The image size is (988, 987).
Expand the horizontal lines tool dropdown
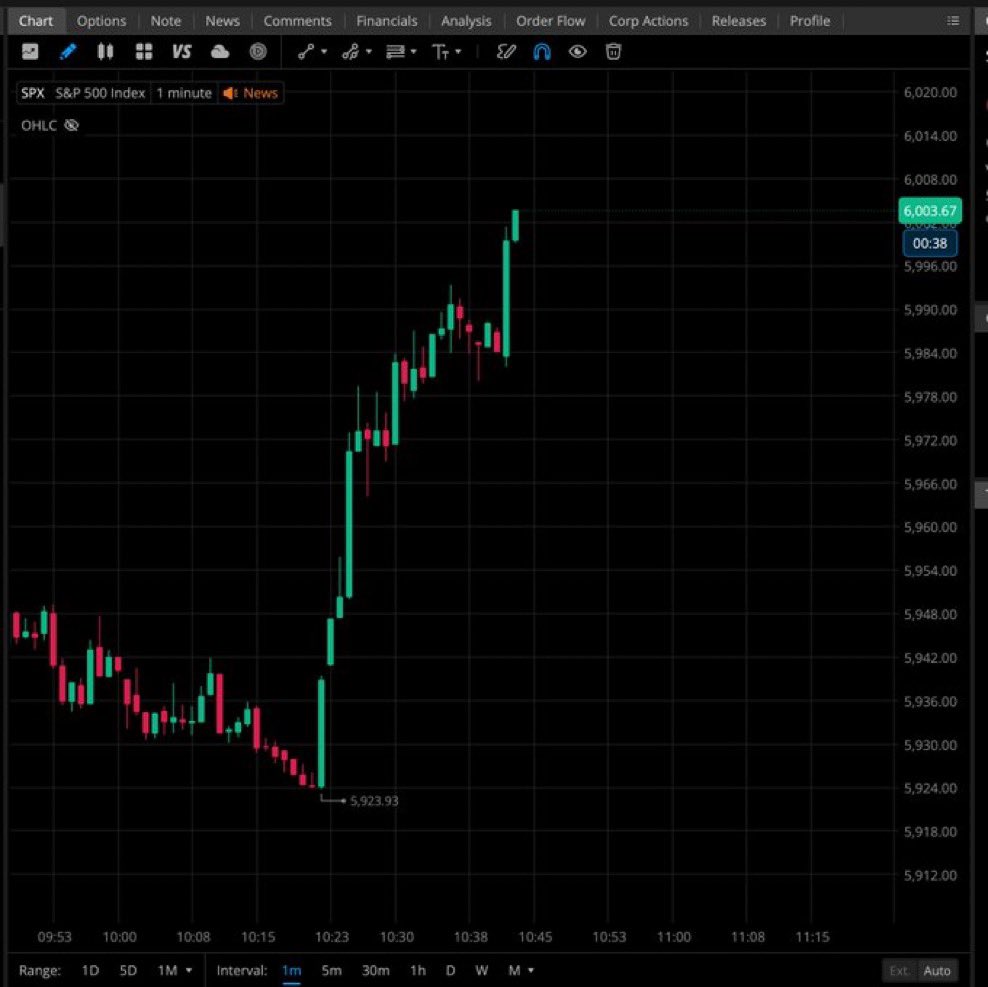coord(413,51)
